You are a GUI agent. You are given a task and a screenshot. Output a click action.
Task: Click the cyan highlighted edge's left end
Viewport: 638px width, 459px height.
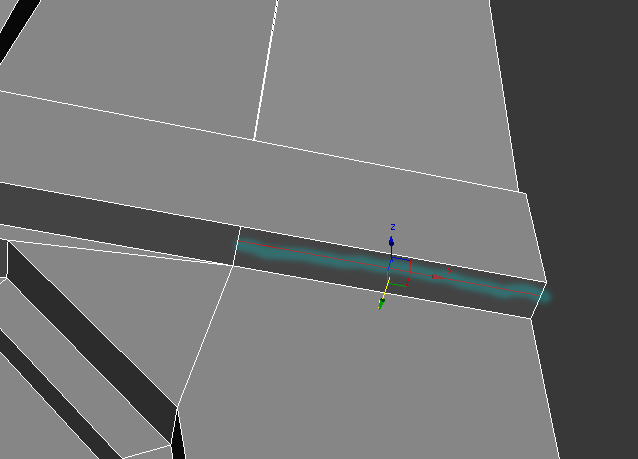(x=240, y=245)
